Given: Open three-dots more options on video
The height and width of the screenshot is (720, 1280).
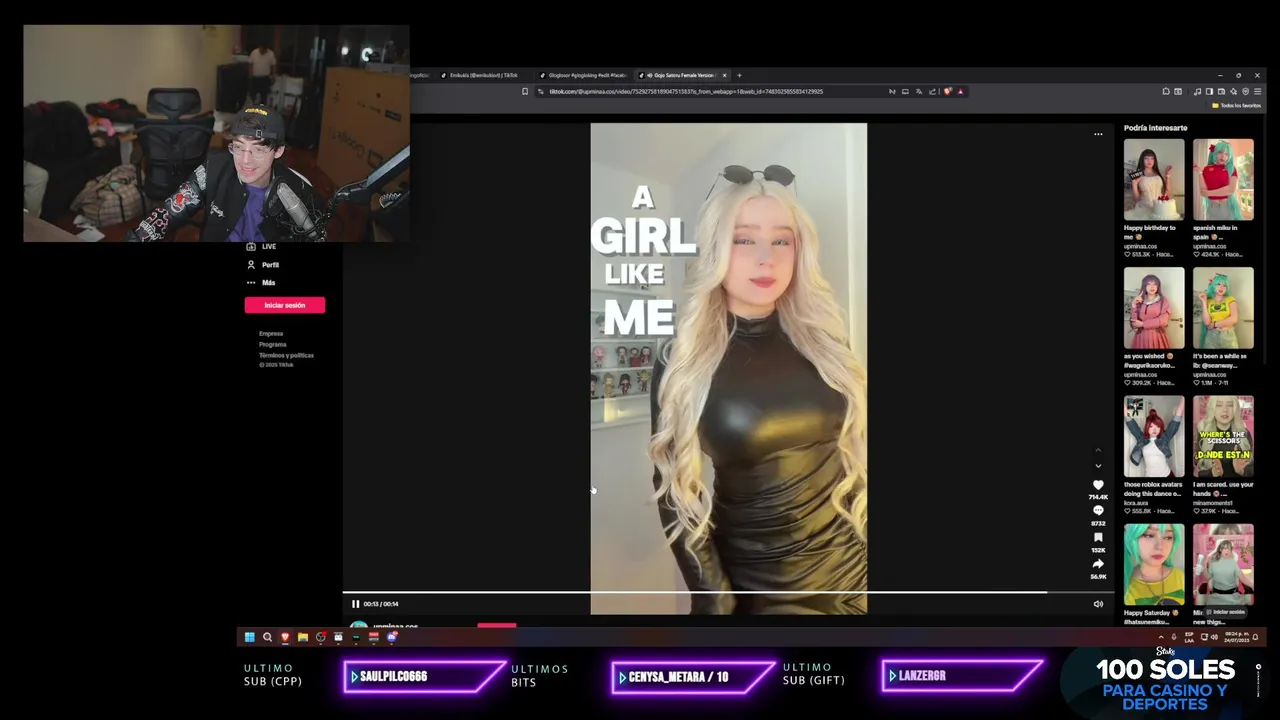Looking at the screenshot, I should (1098, 134).
